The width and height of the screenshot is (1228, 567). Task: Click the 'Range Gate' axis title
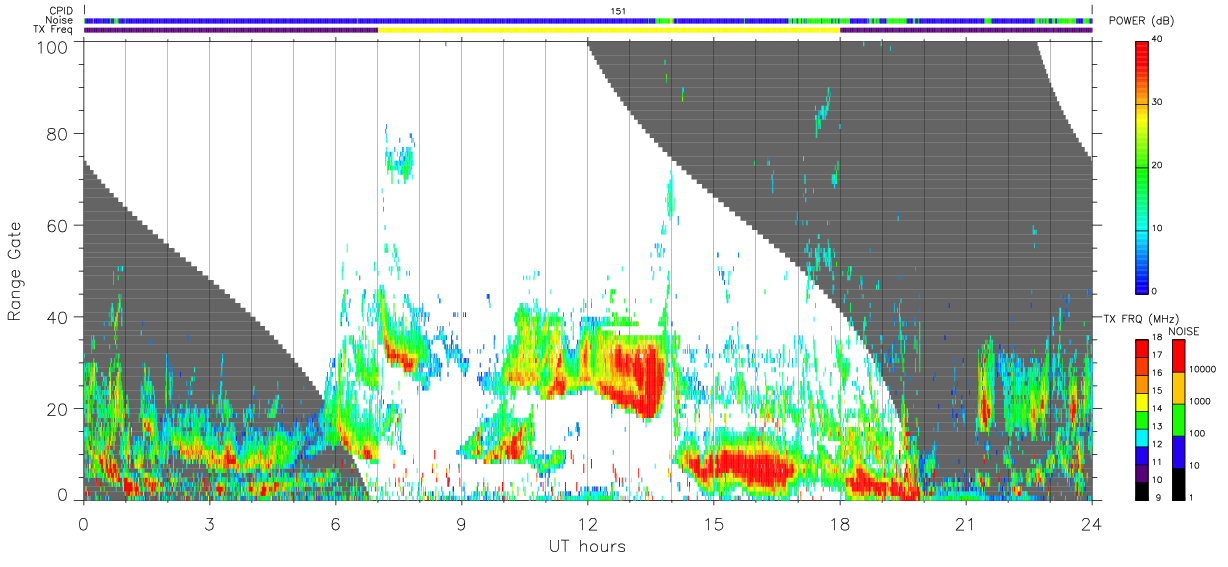15,272
